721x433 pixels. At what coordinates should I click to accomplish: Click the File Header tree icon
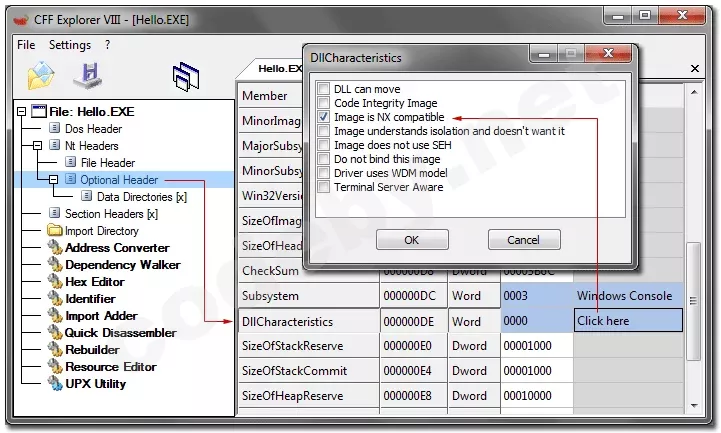70,162
